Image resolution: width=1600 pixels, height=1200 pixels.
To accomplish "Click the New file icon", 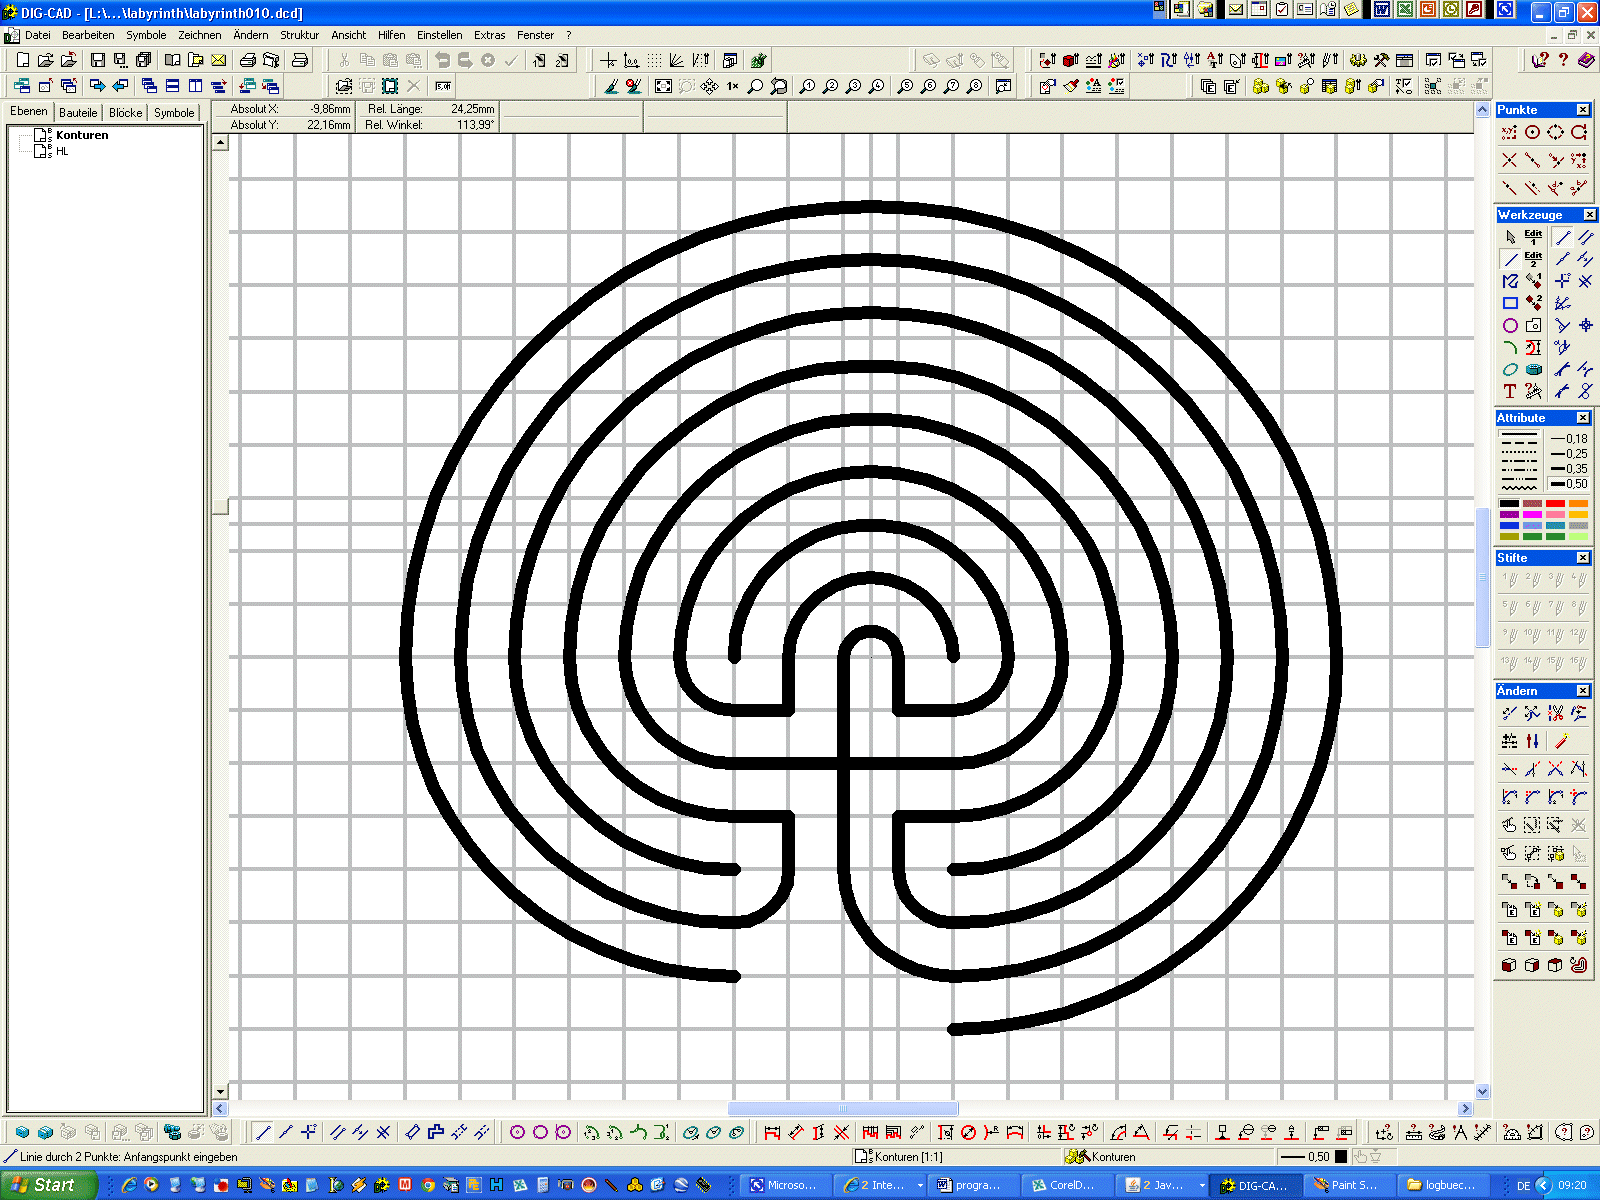I will (22, 60).
